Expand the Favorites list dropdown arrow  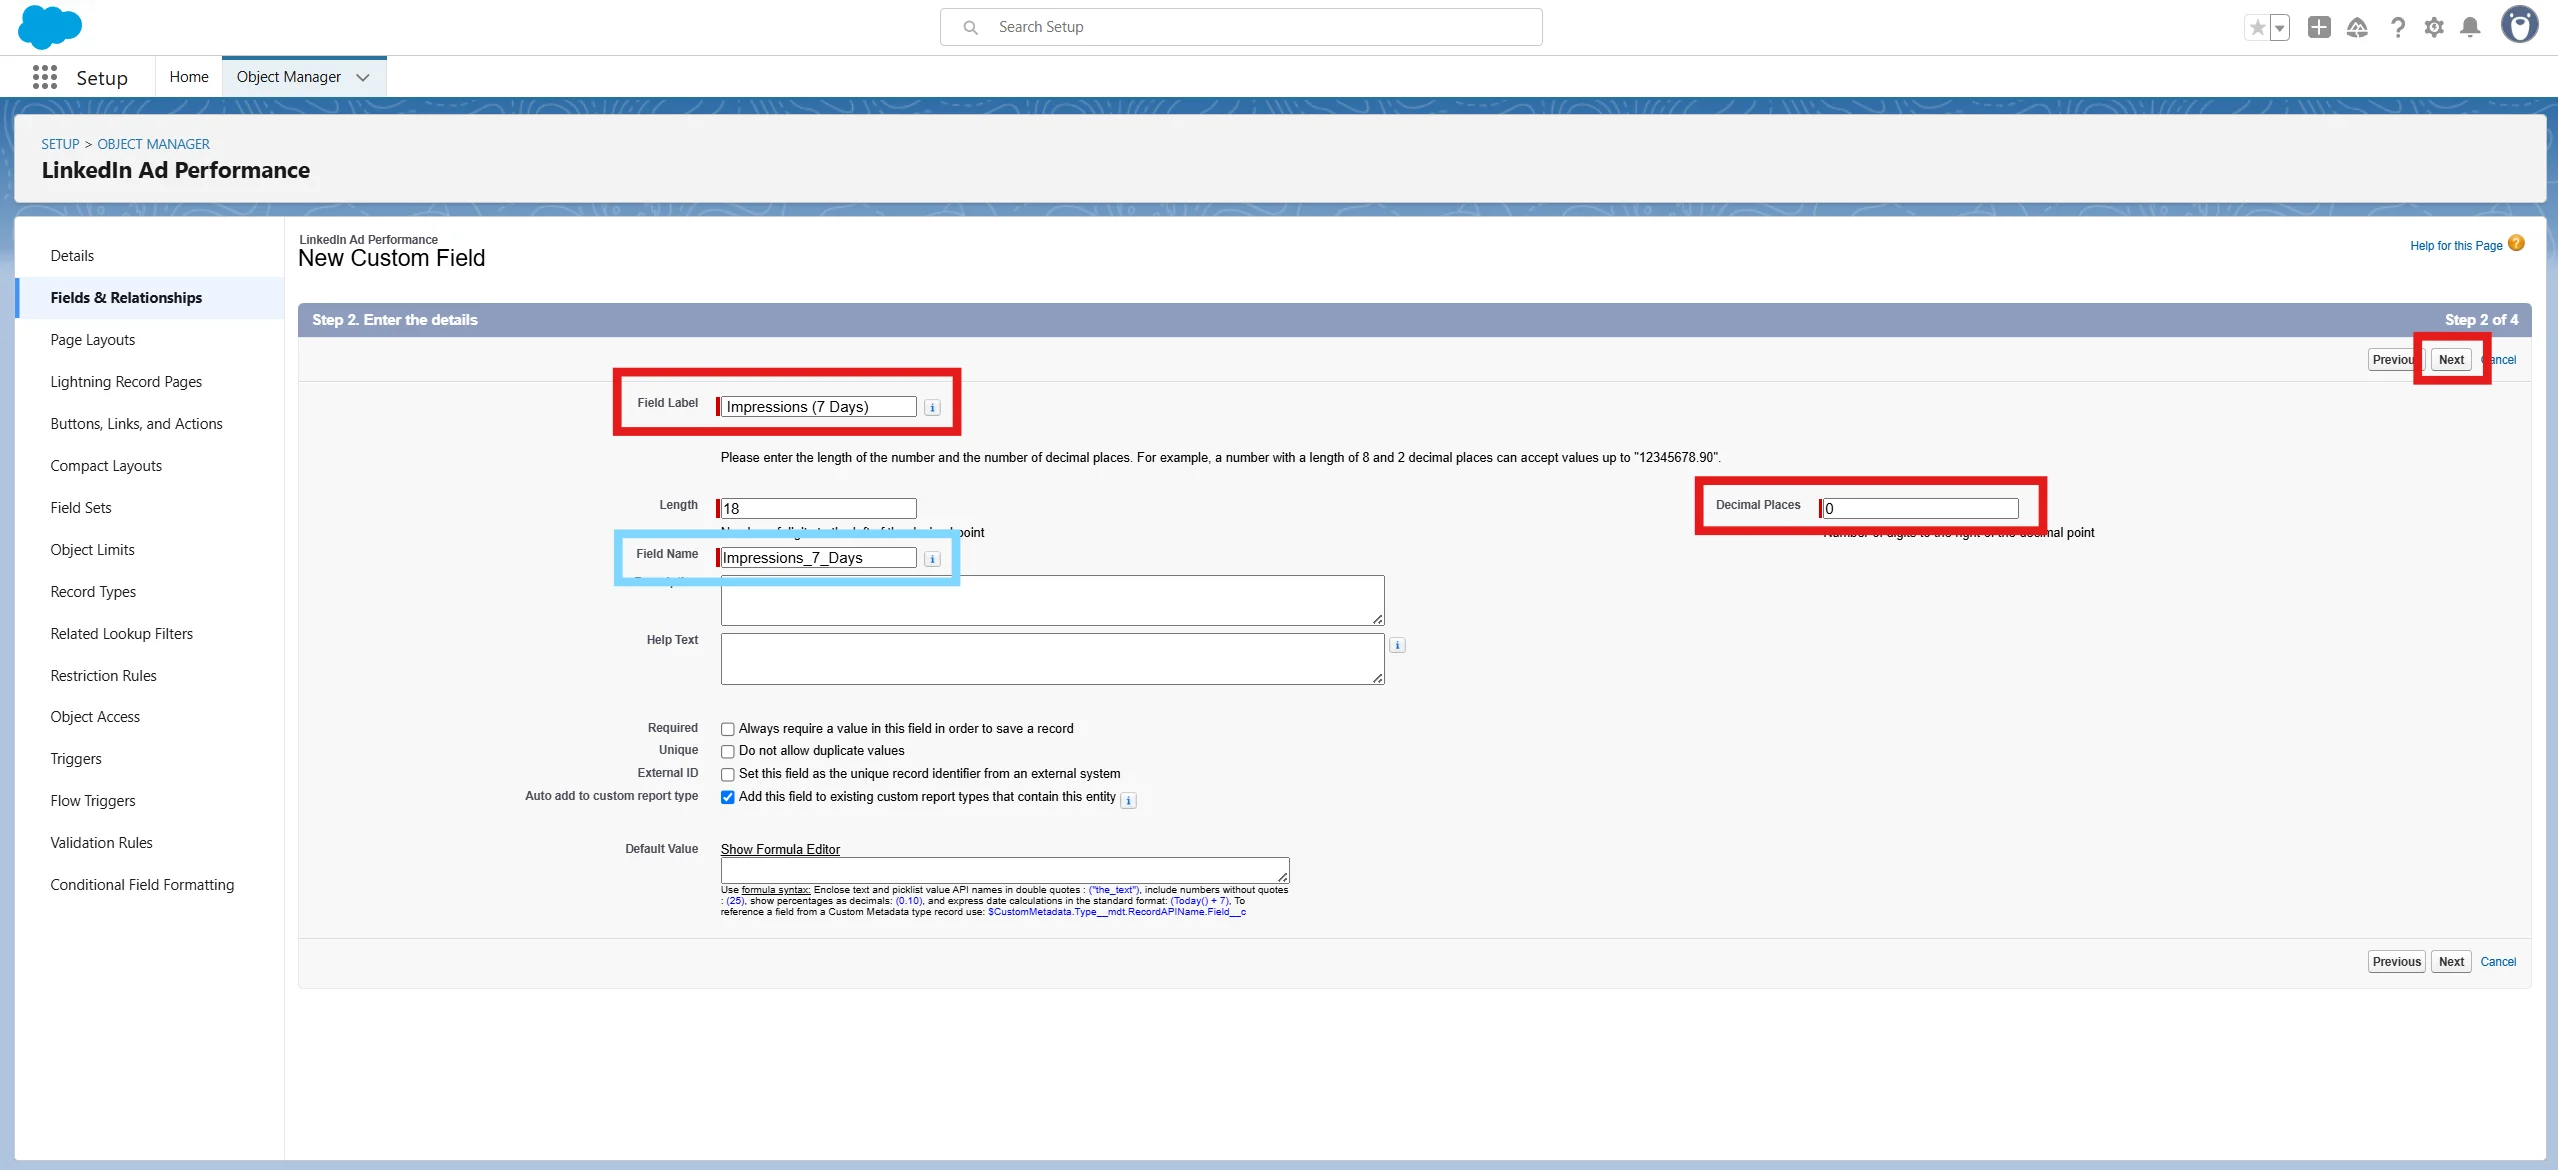[x=2280, y=27]
